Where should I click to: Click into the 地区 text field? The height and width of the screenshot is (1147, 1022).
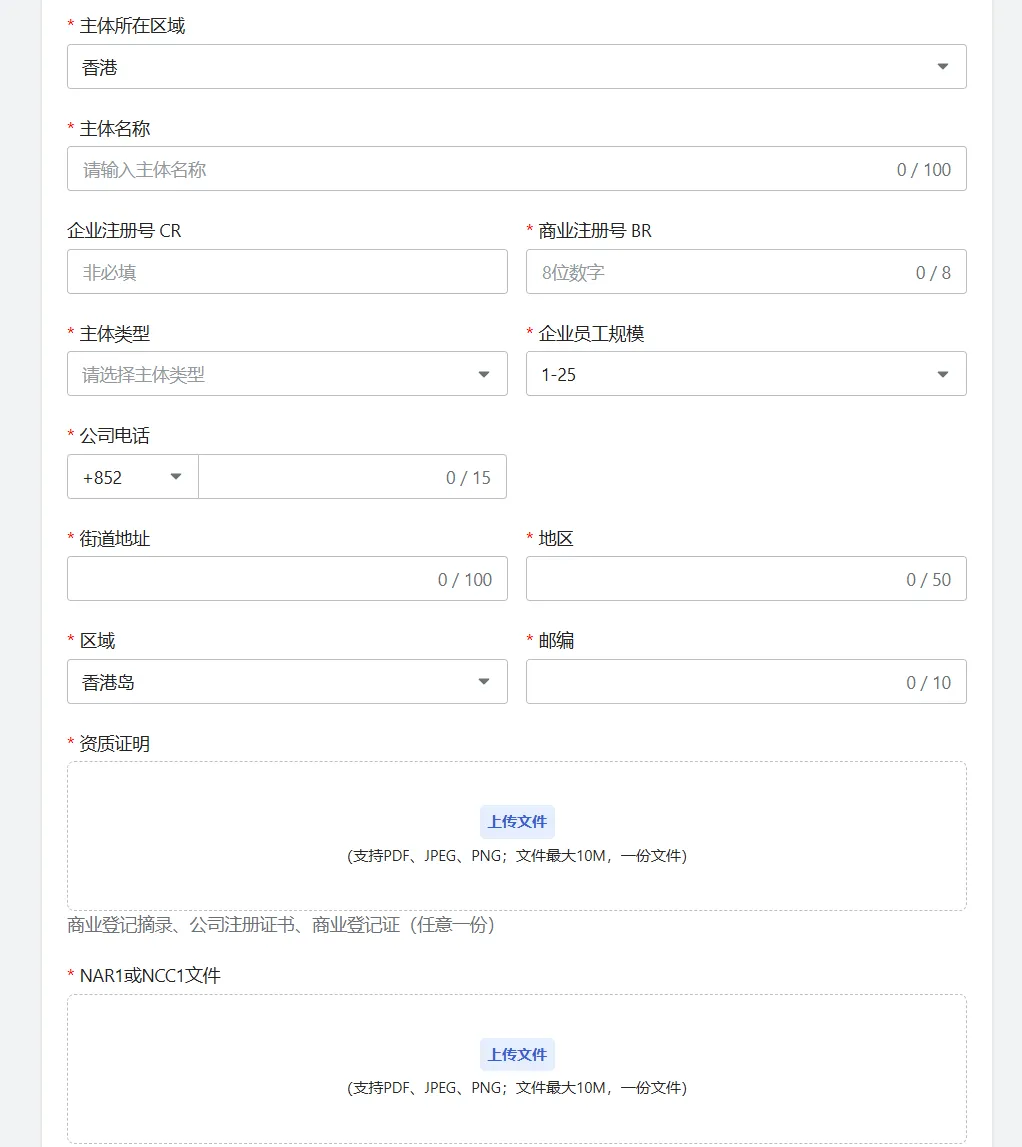(710, 579)
